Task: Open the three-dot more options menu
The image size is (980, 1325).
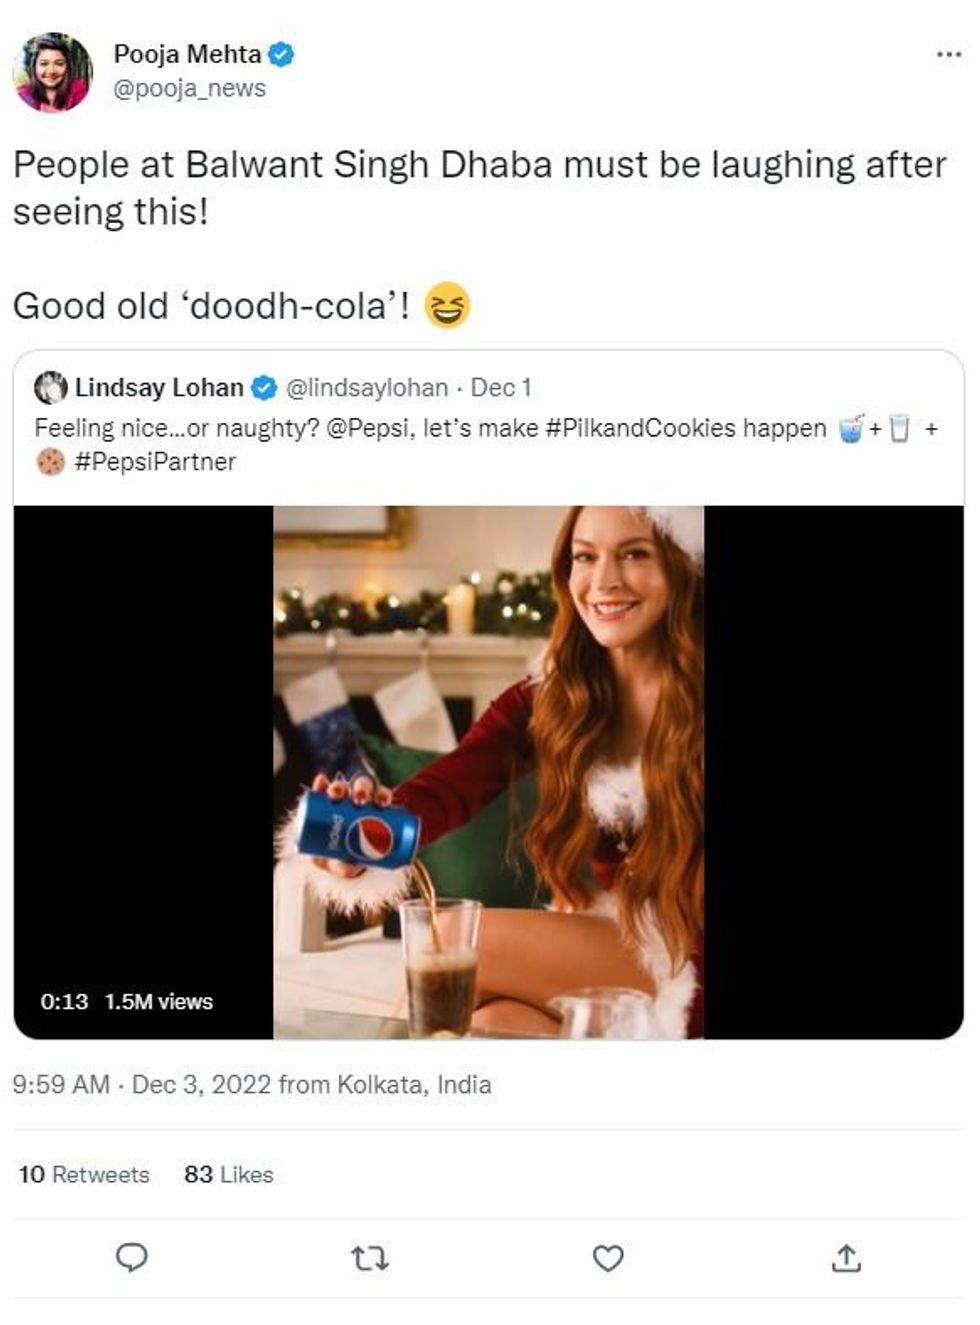Action: pyautogui.click(x=948, y=54)
